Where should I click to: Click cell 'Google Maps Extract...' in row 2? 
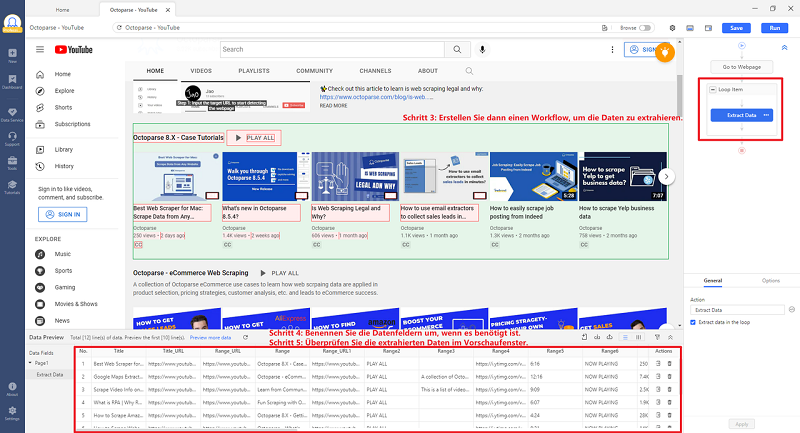(118, 377)
